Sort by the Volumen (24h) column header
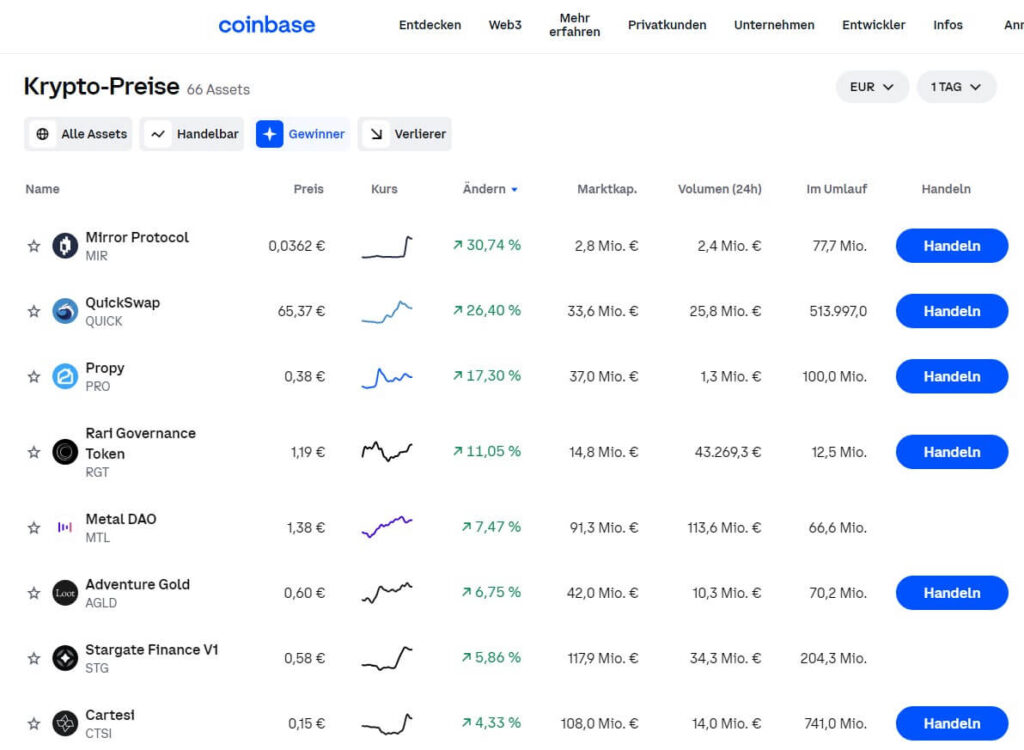 coord(720,189)
